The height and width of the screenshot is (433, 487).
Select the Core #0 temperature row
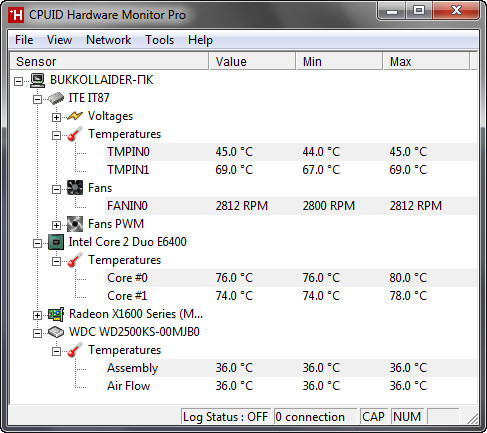[291, 278]
